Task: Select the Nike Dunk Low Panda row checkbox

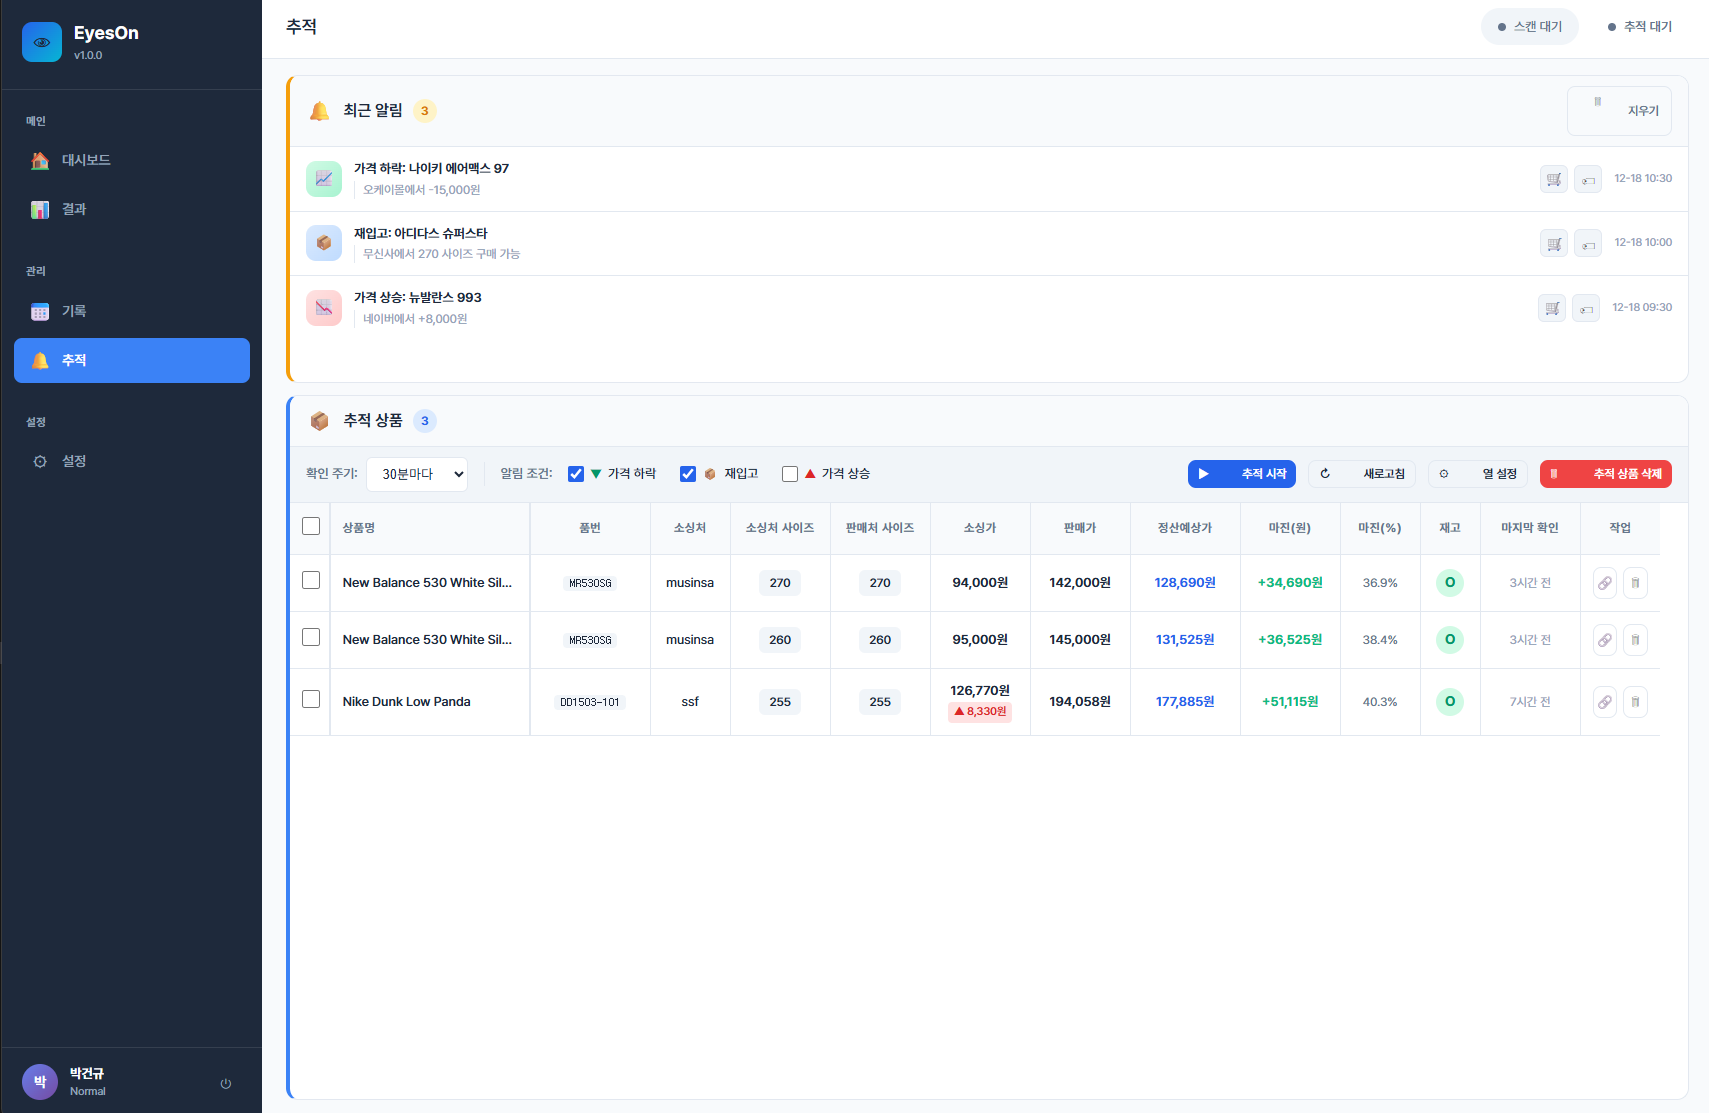Action: point(311,699)
